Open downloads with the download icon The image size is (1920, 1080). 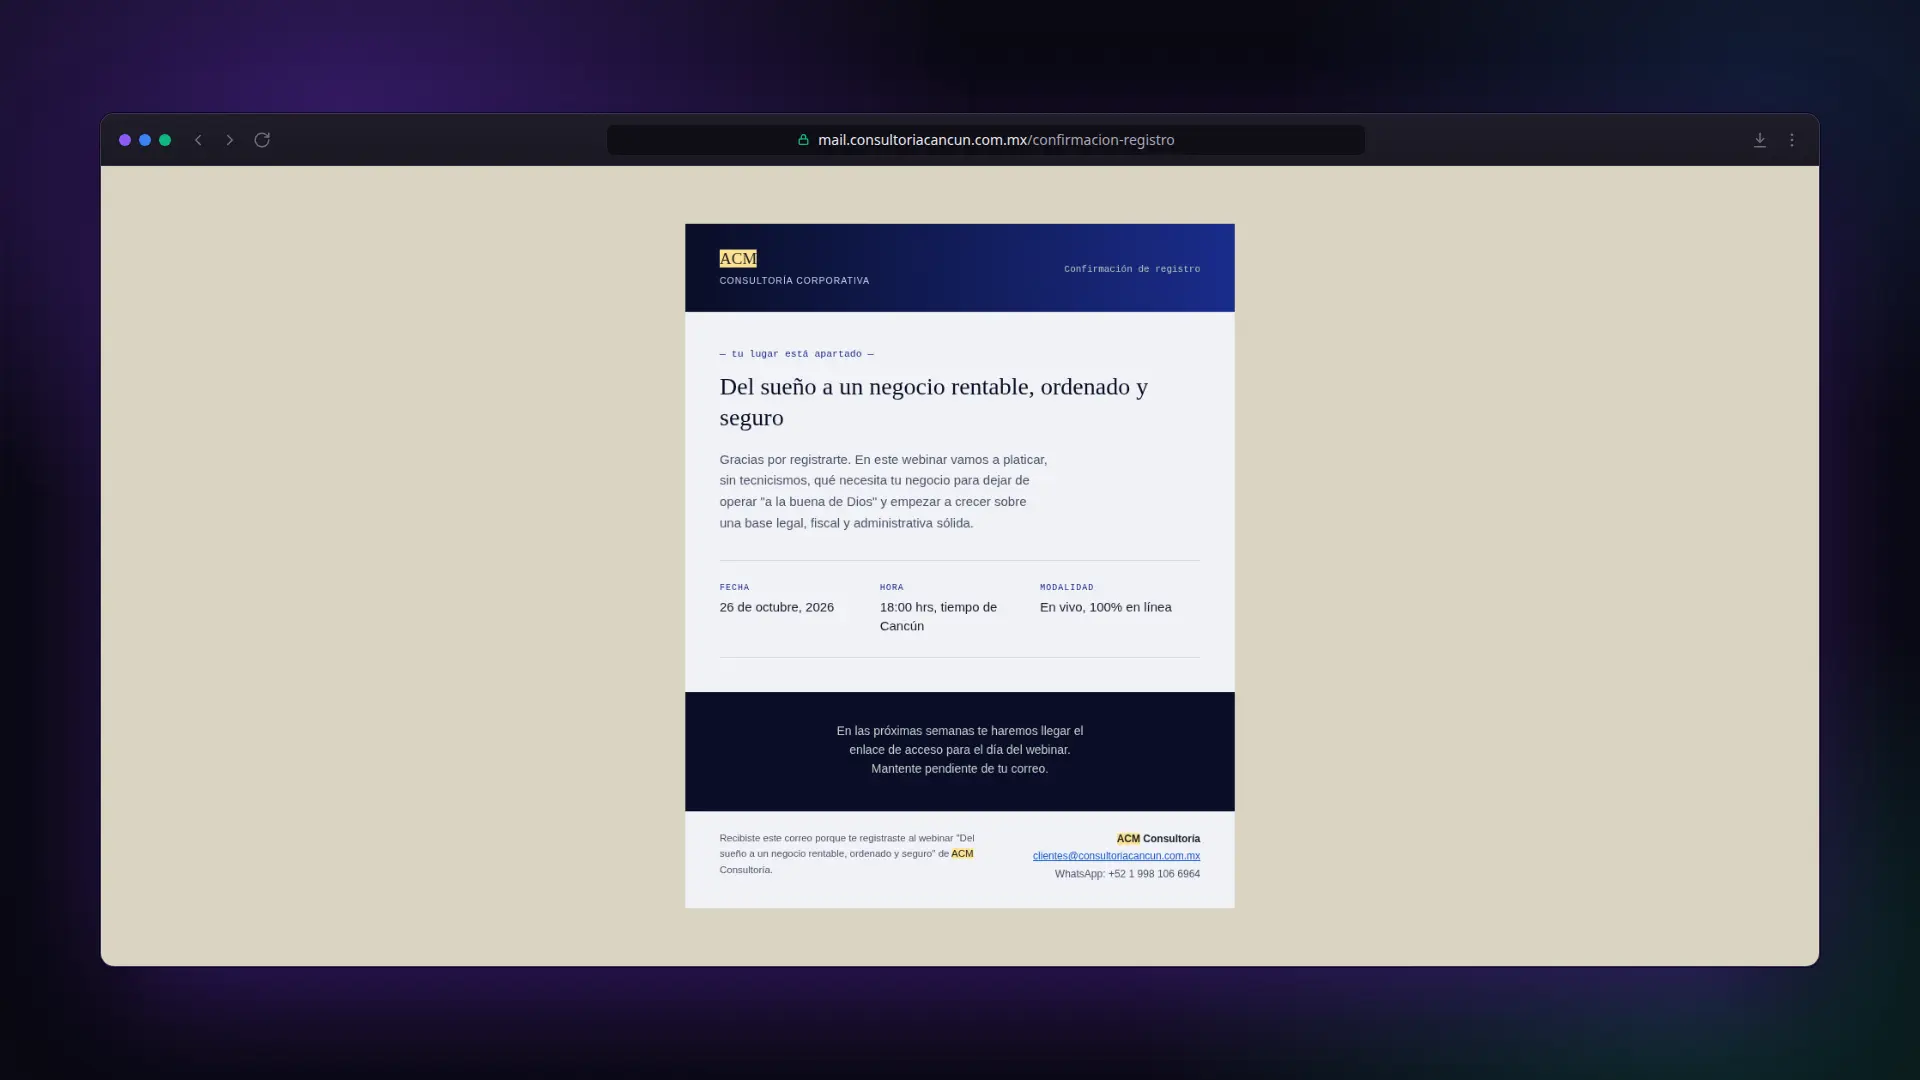coord(1760,140)
